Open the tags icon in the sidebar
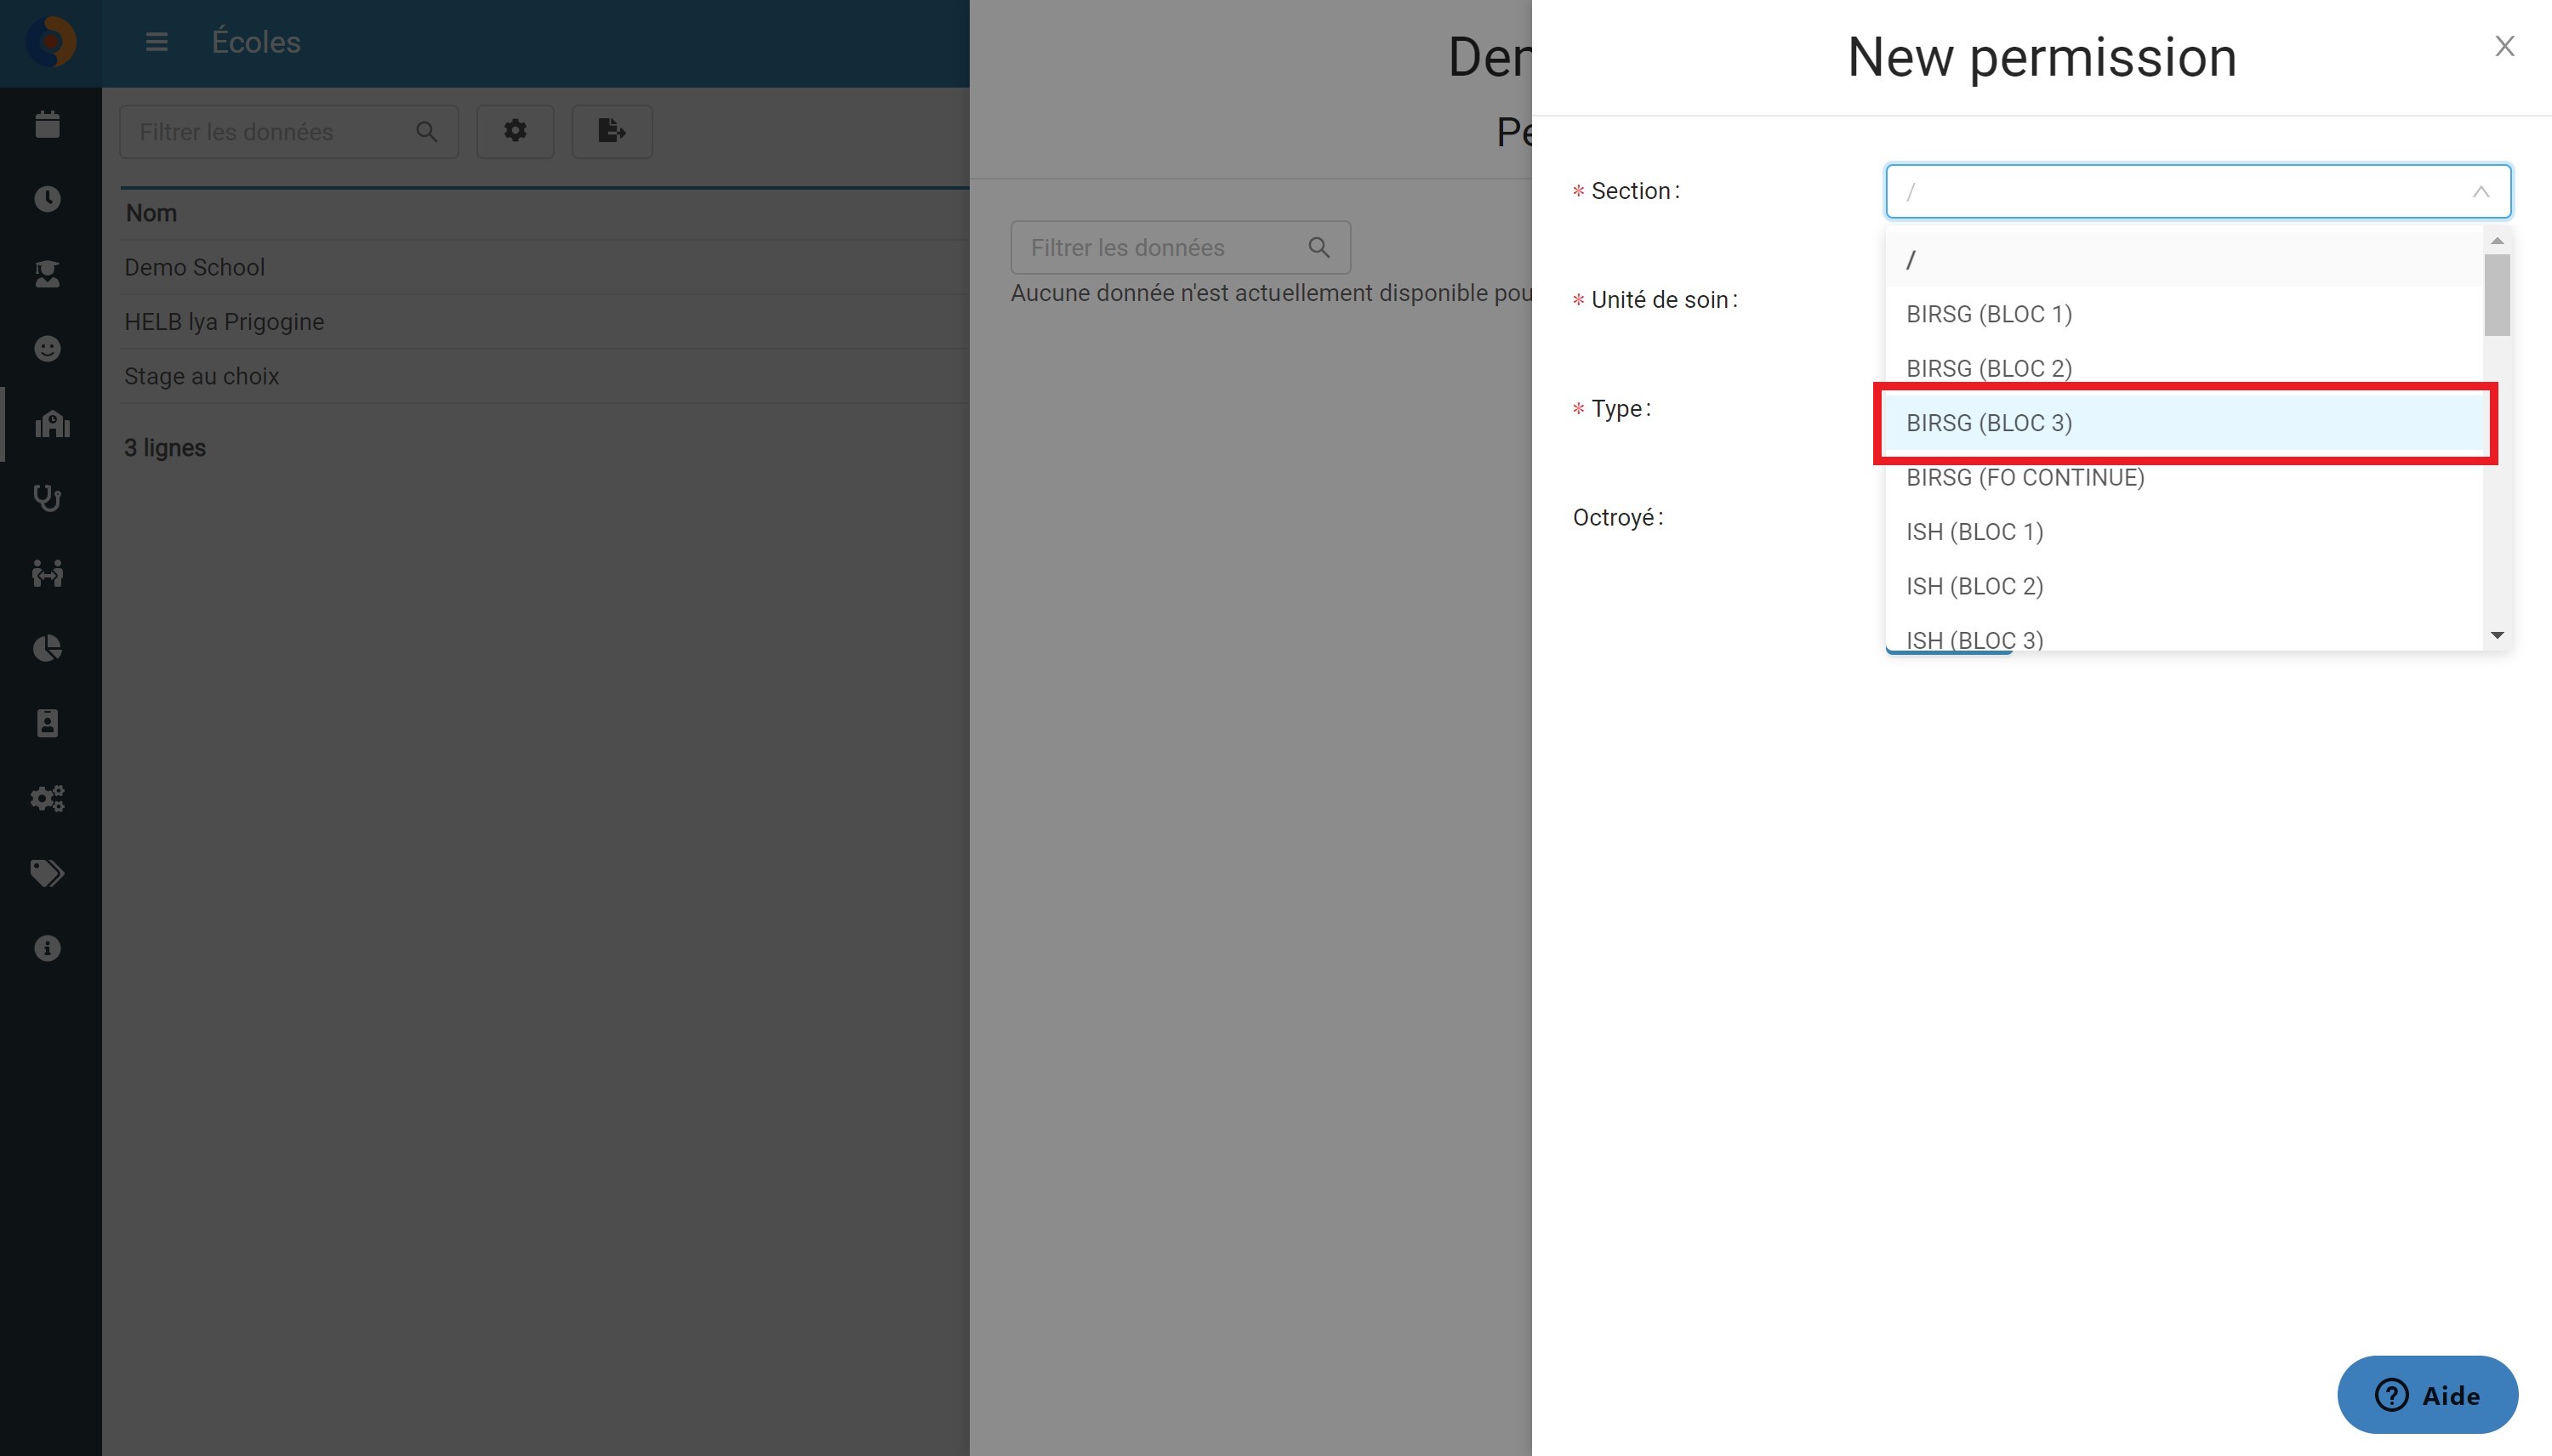2552x1456 pixels. pyautogui.click(x=47, y=873)
